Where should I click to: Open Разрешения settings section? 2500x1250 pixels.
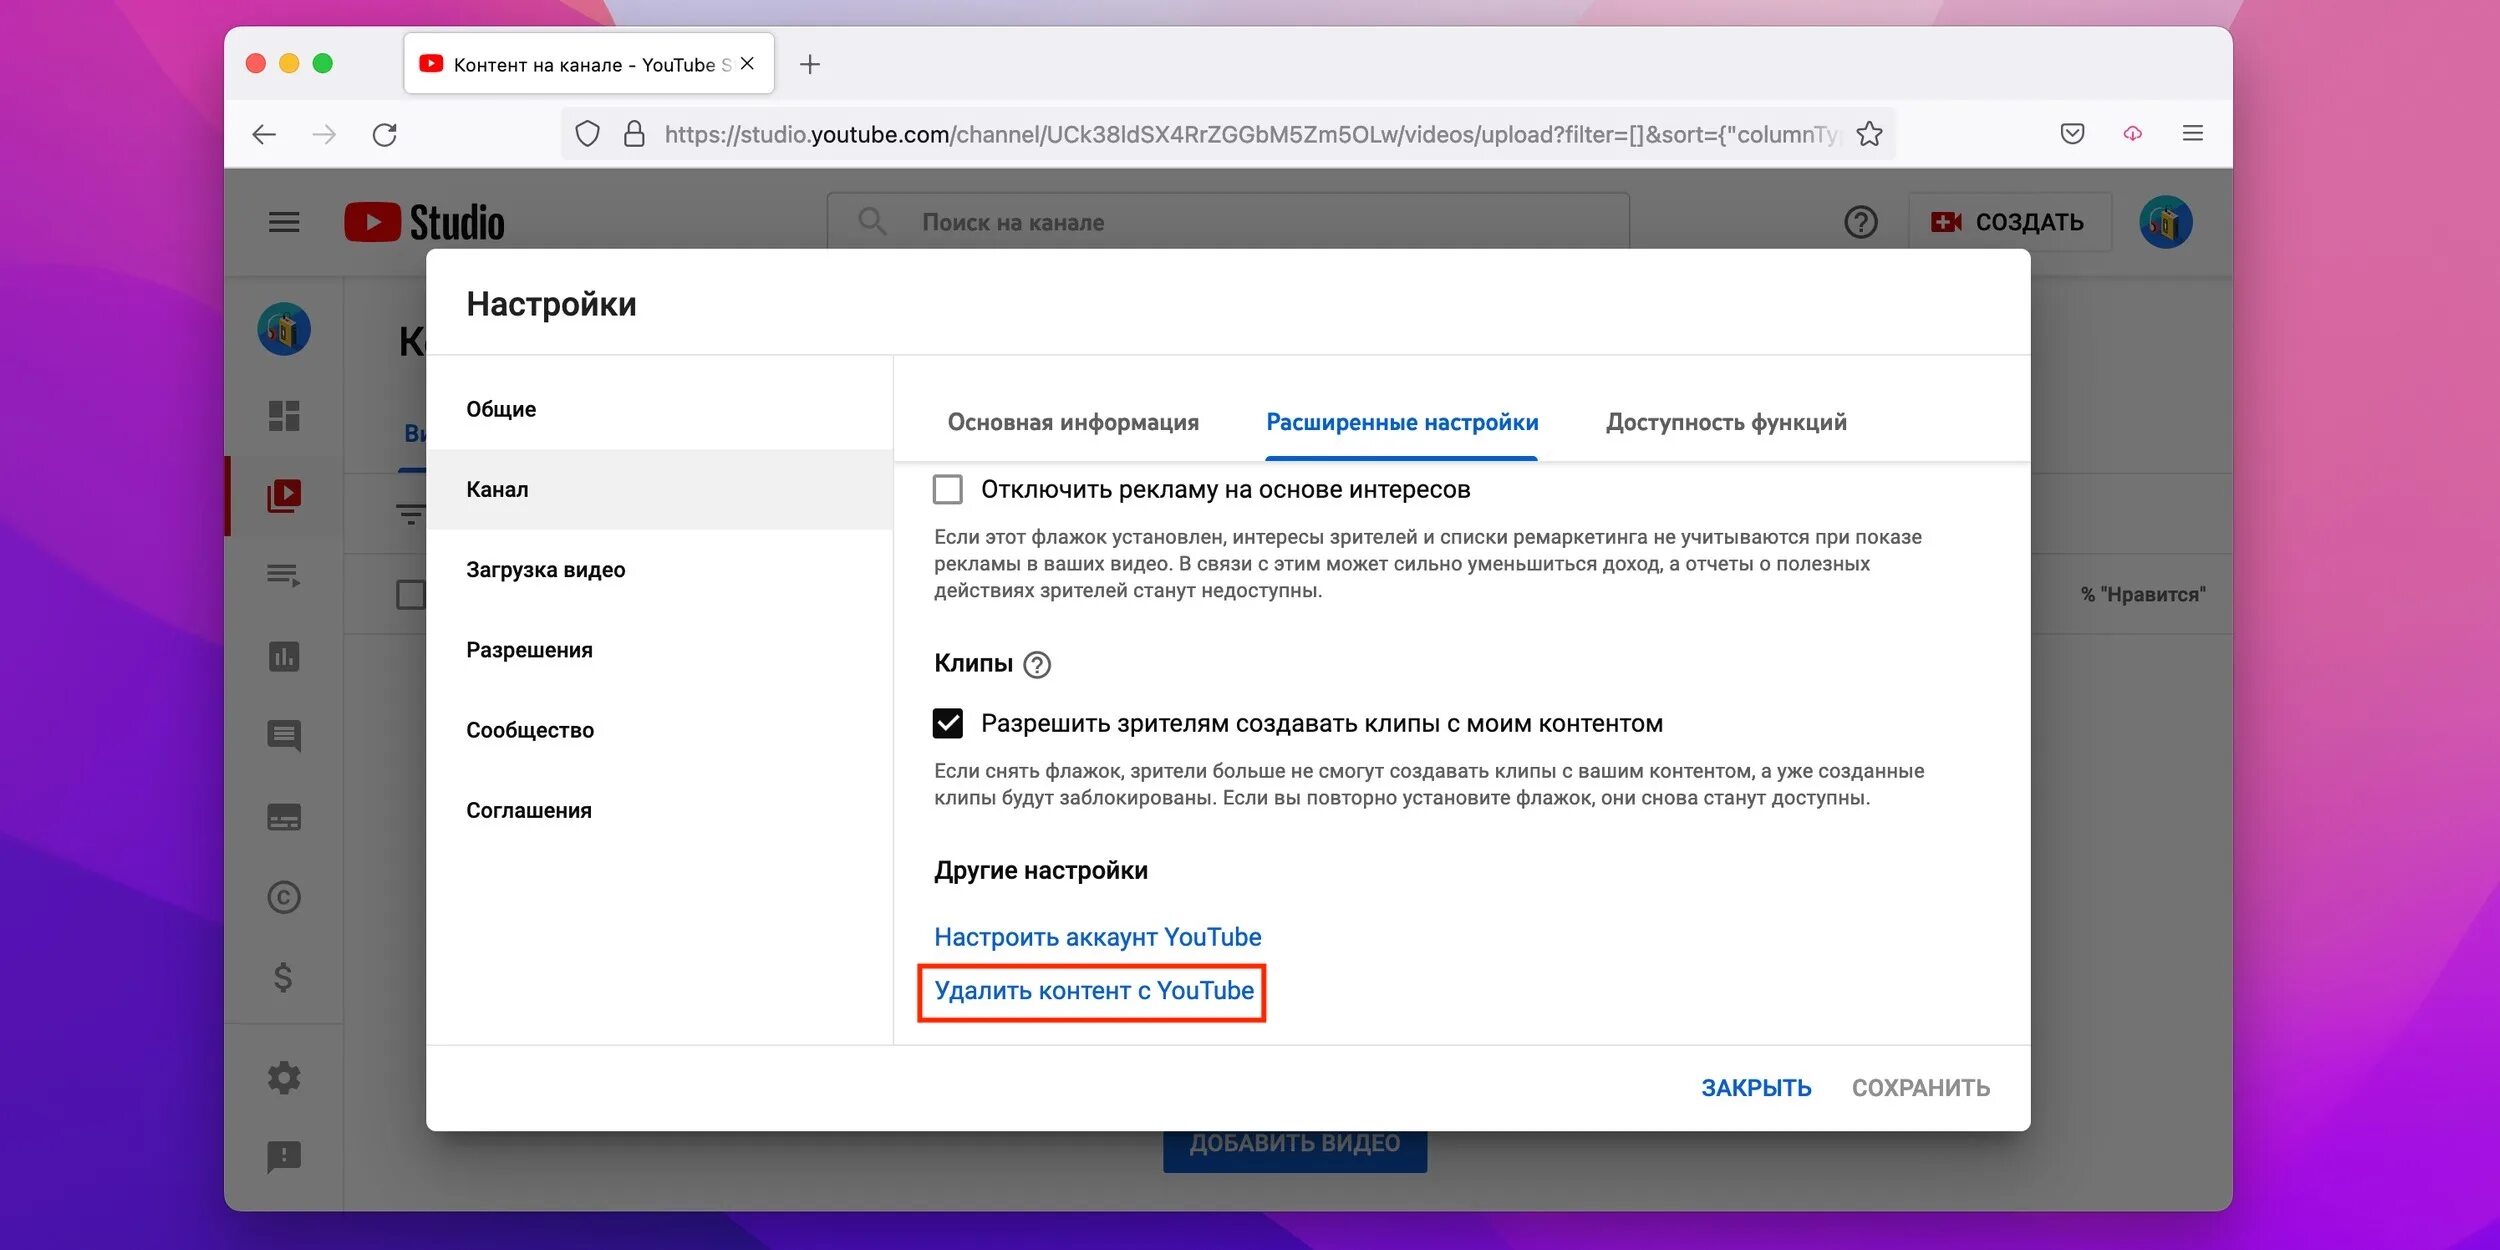[530, 650]
